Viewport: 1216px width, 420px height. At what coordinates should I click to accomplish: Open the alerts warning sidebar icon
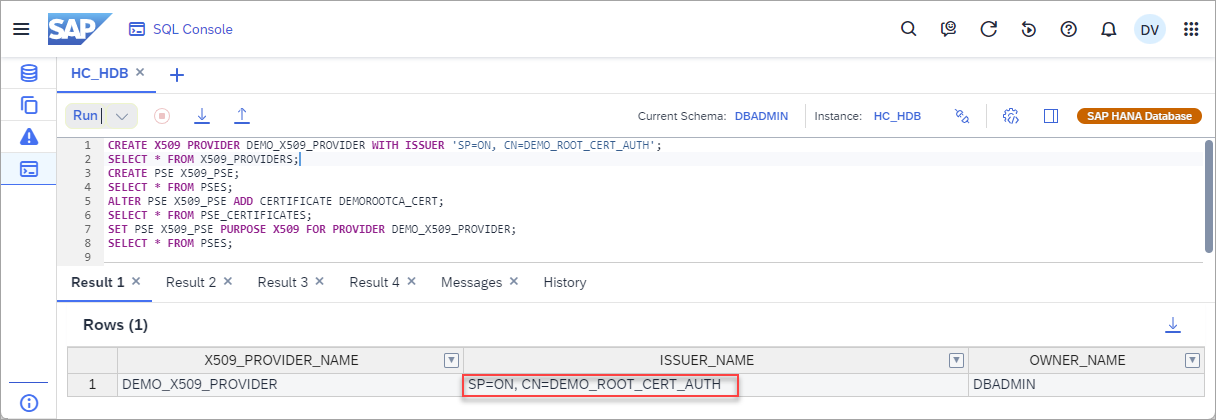click(x=29, y=136)
